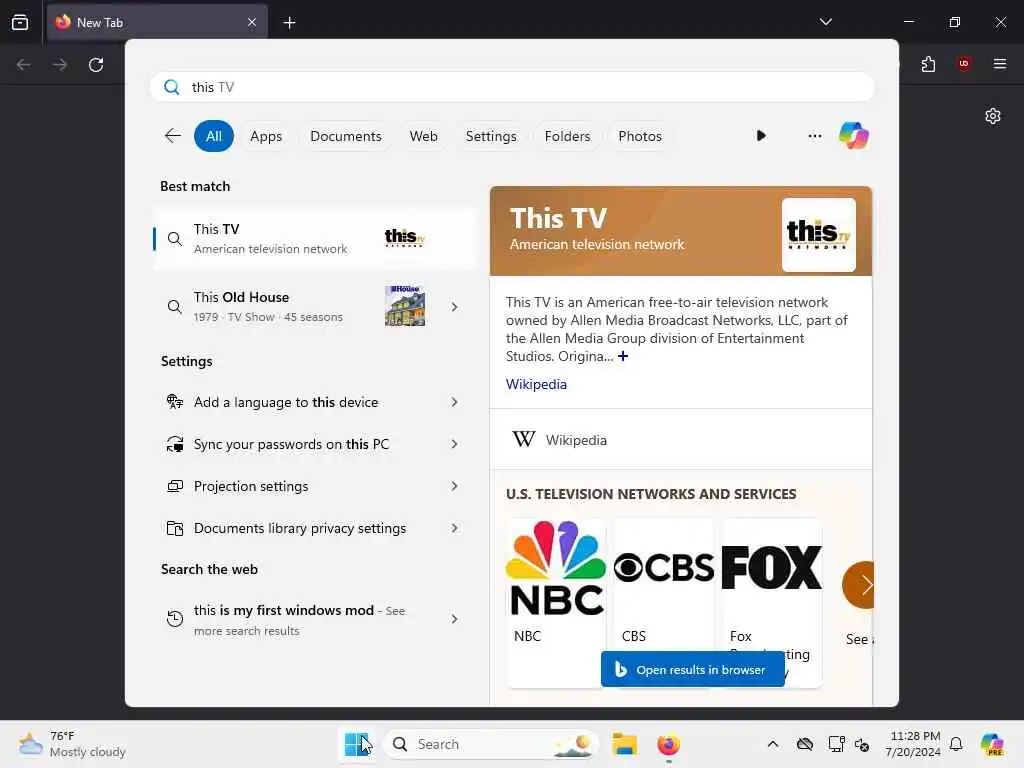Open the list all tabs dropdown
Image resolution: width=1024 pixels, height=768 pixels.
coord(825,22)
